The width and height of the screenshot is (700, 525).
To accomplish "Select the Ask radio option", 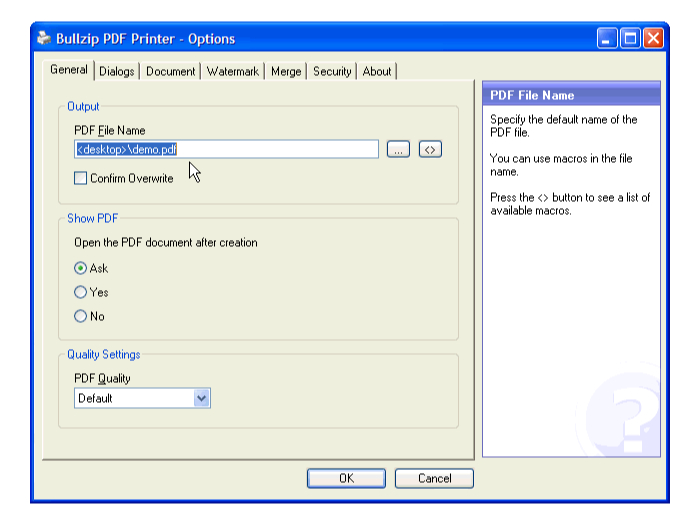I will [x=80, y=268].
